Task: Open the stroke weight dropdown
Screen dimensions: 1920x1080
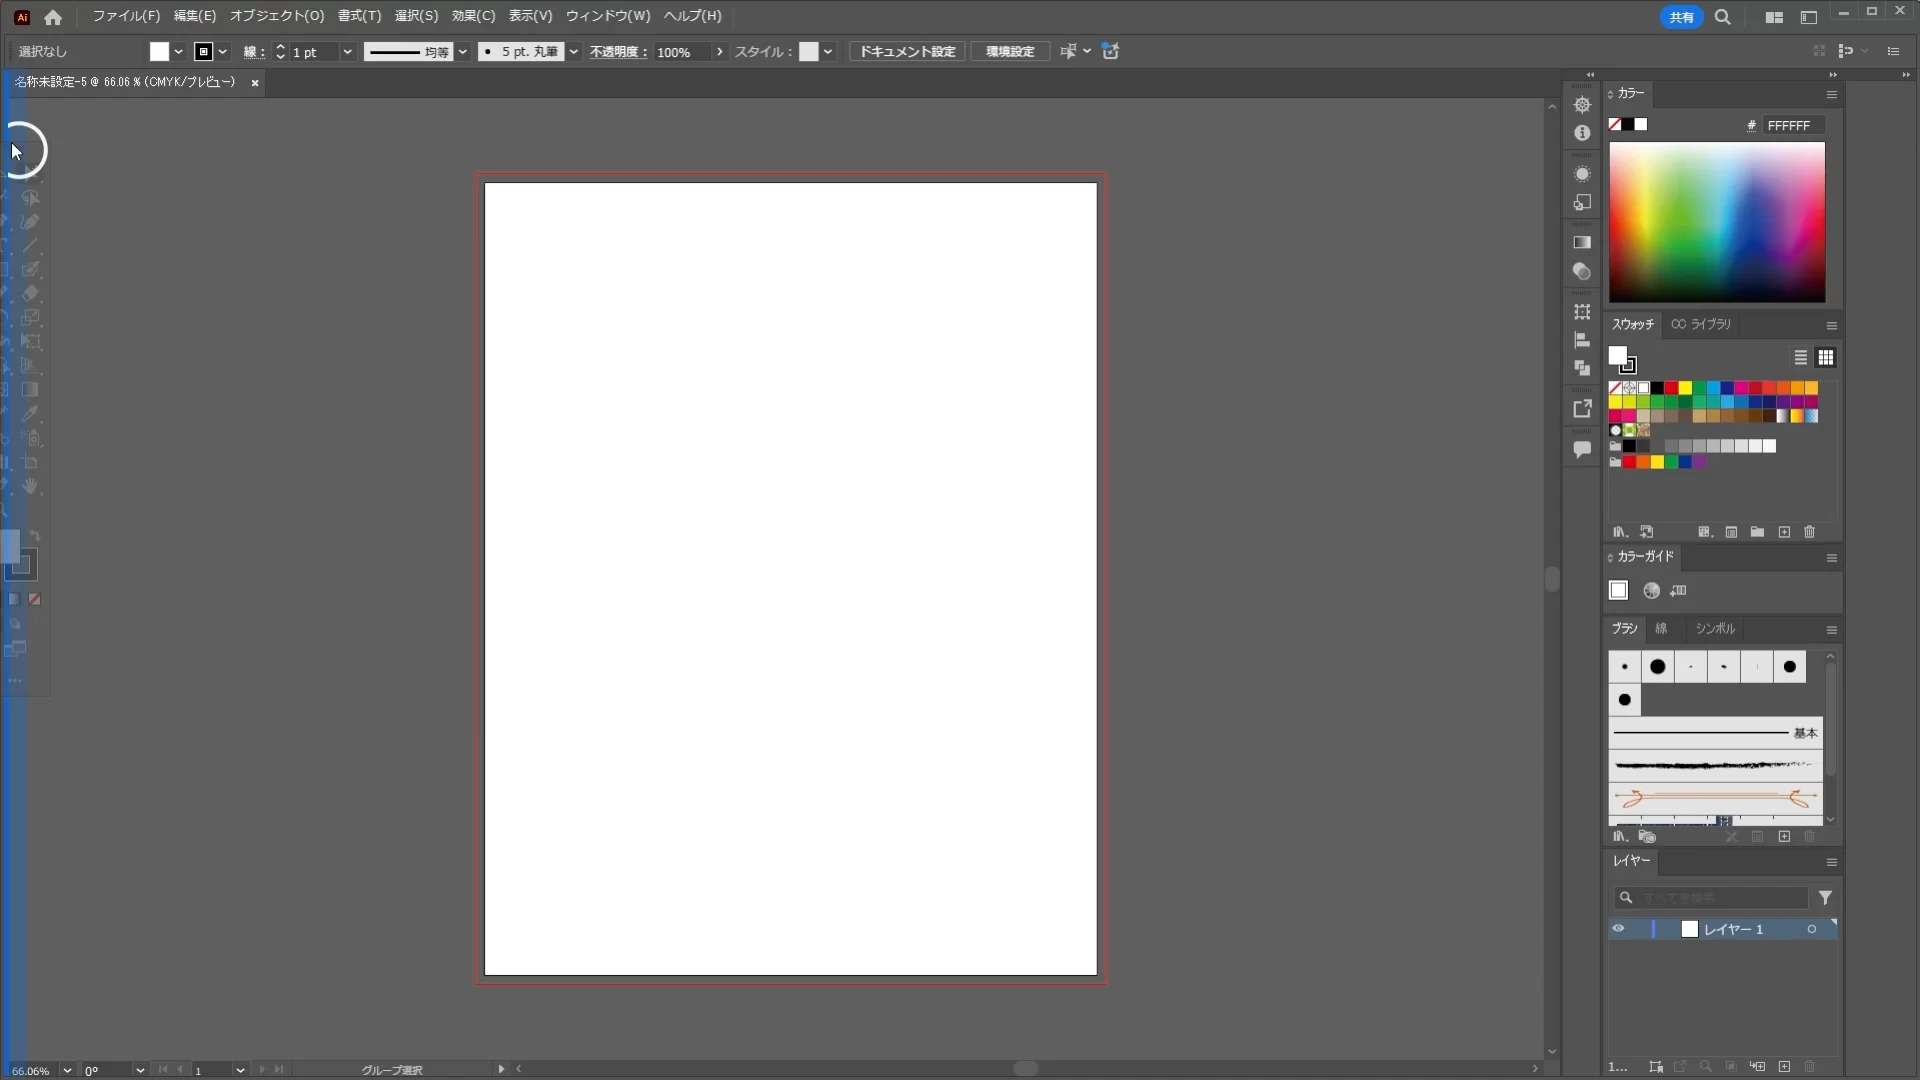Action: (347, 52)
